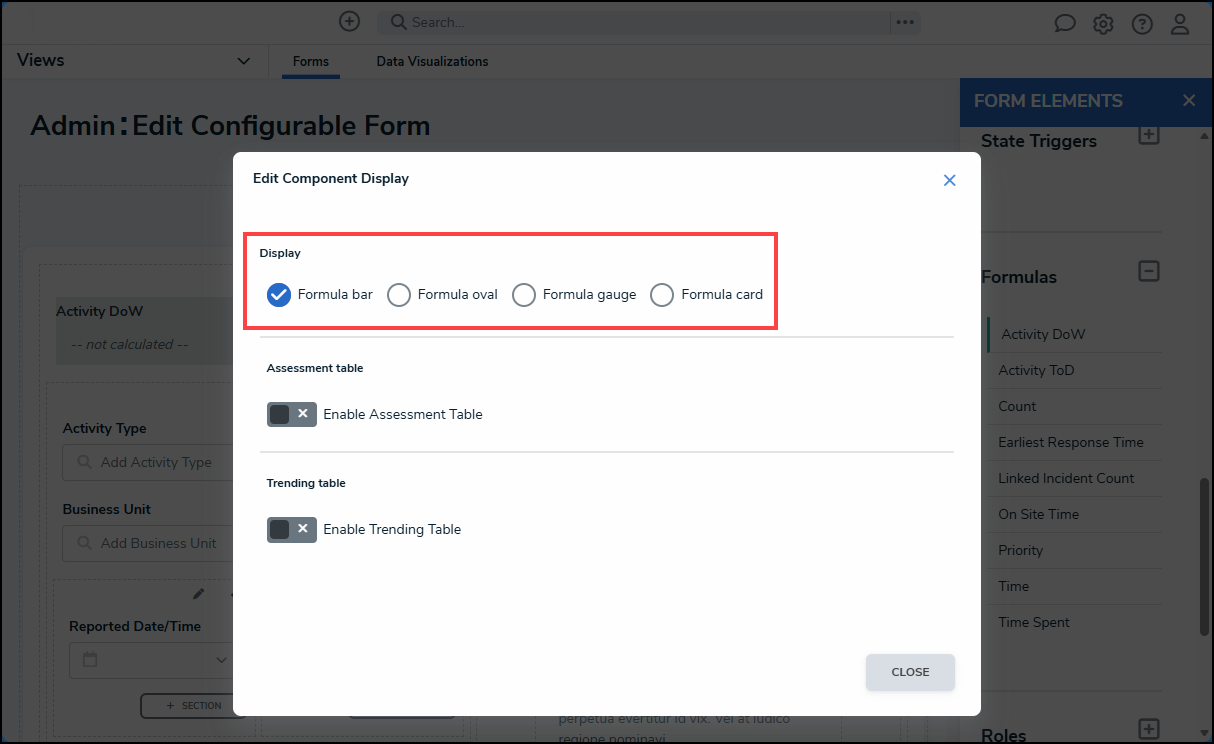The image size is (1214, 744).
Task: Expand the State Triggers section
Action: (1149, 135)
